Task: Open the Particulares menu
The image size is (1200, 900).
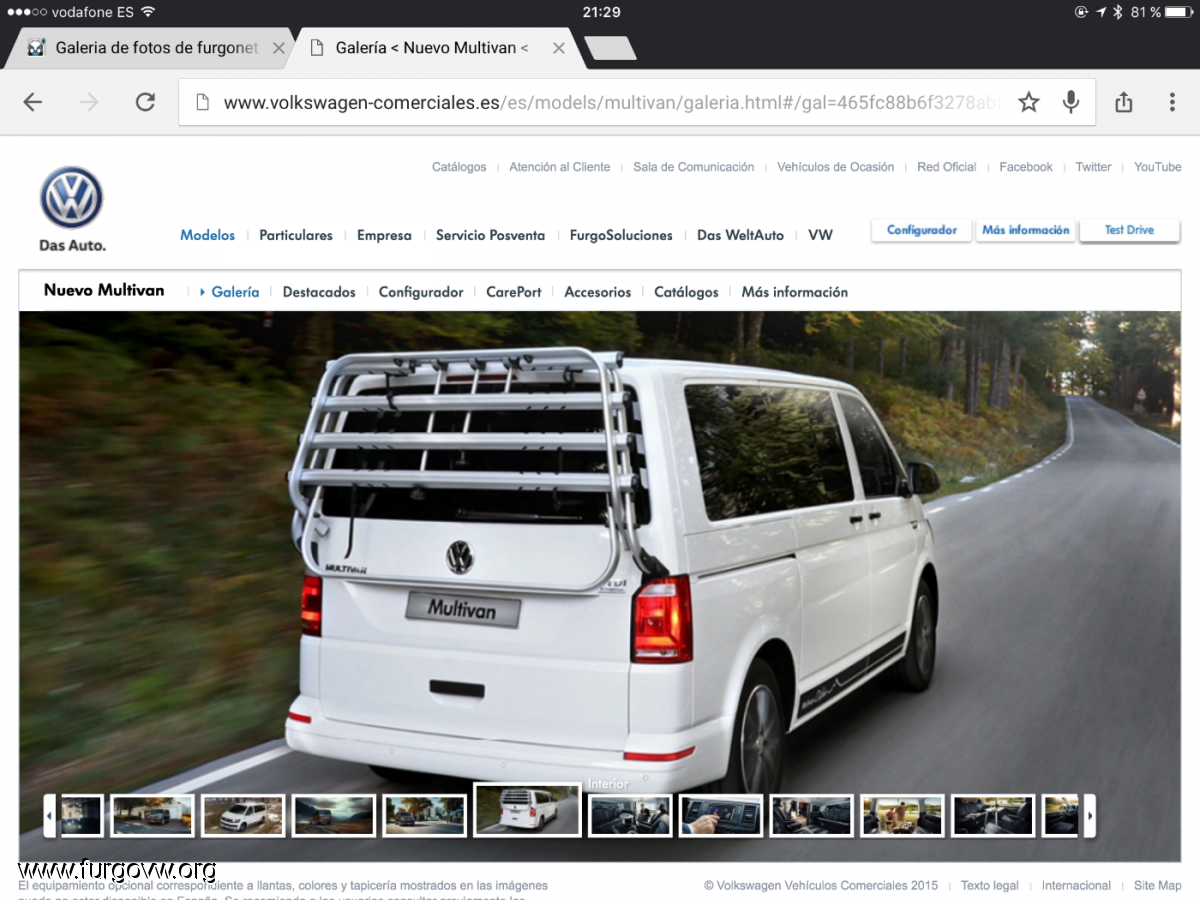Action: pyautogui.click(x=296, y=235)
